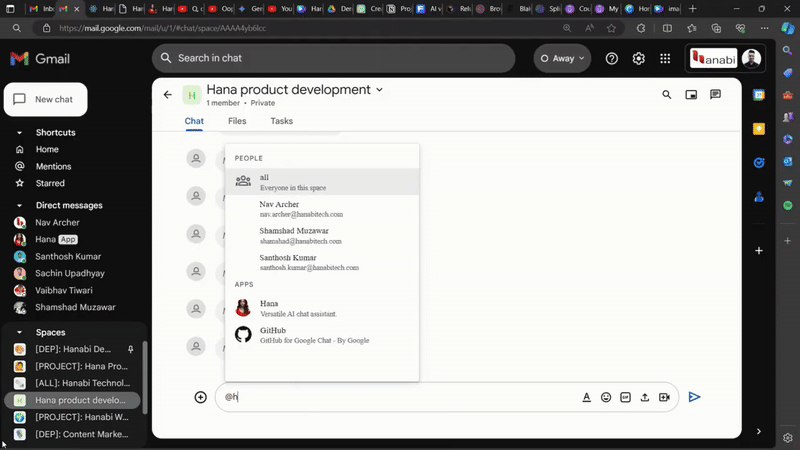Mention all, everyone in this space

click(322, 182)
